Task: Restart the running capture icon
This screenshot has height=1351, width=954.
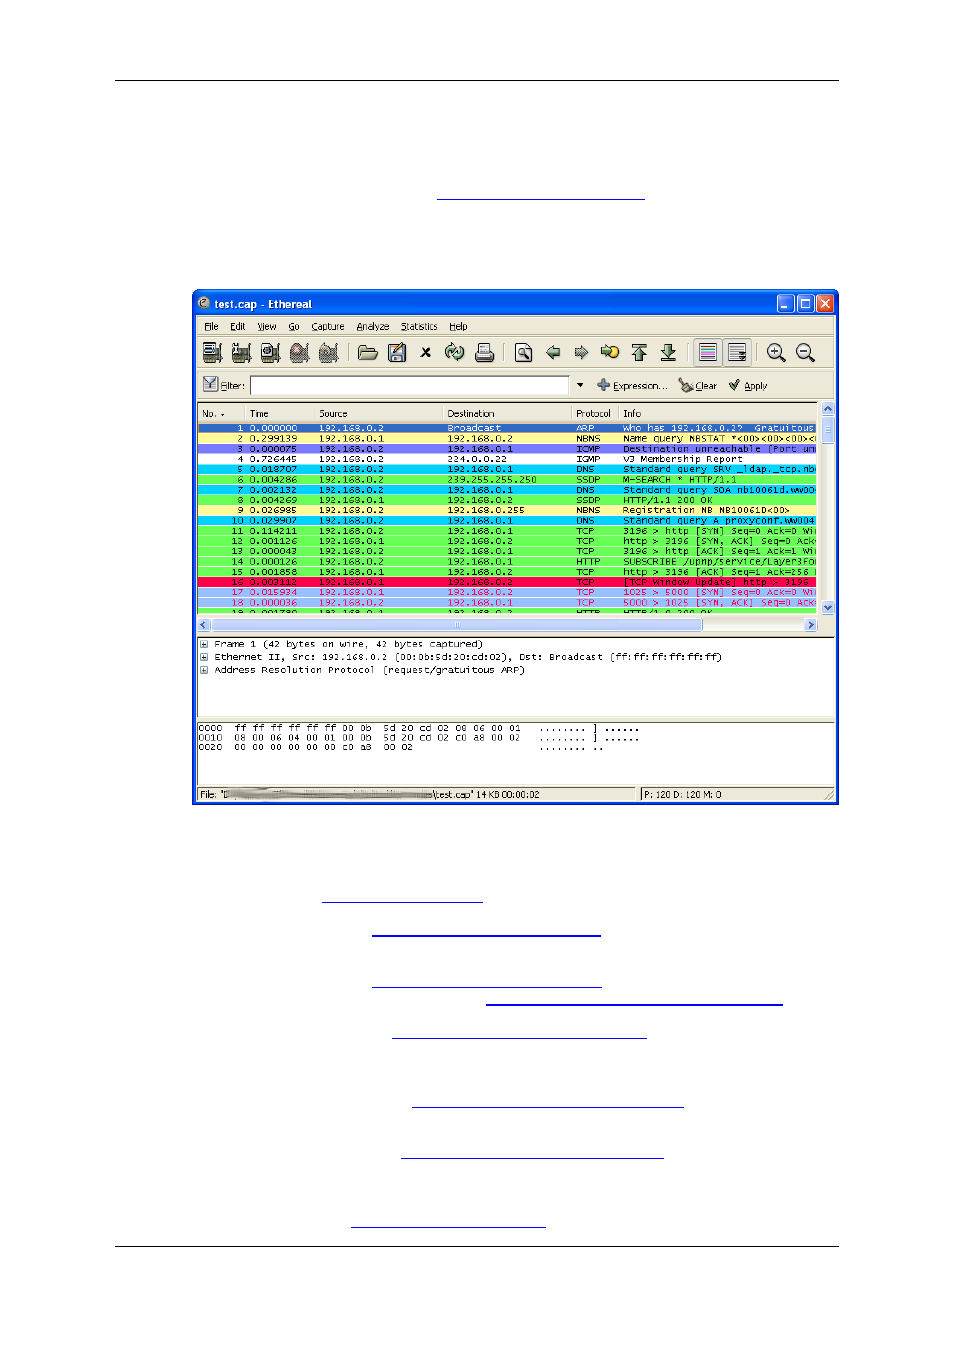Action: 328,352
